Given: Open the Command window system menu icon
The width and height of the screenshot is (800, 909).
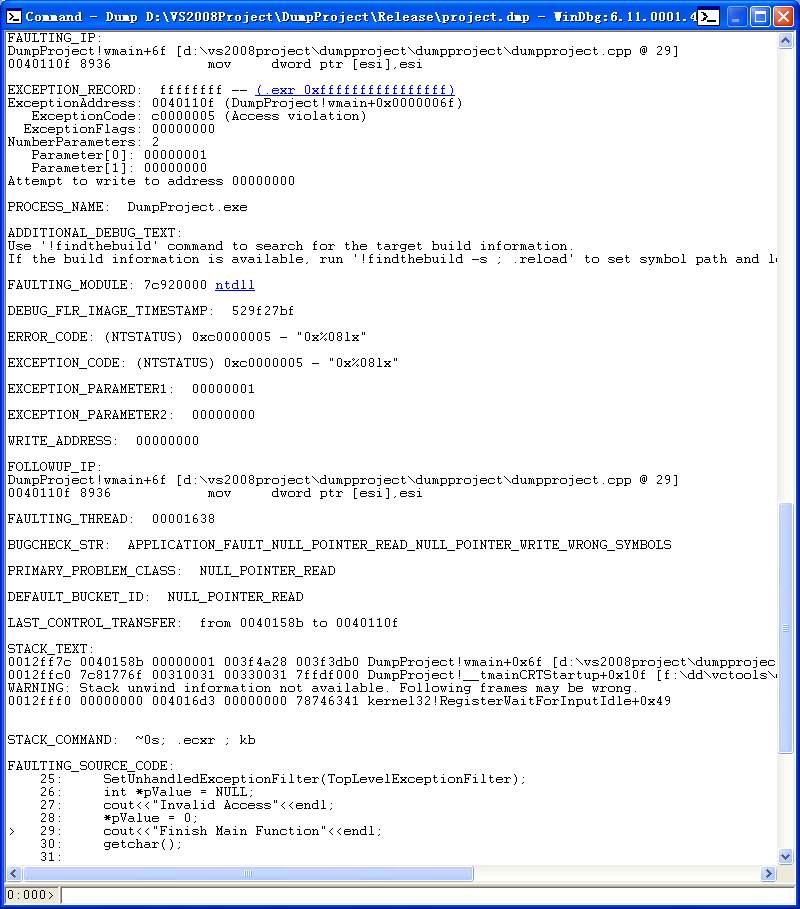Looking at the screenshot, I should click(x=13, y=16).
